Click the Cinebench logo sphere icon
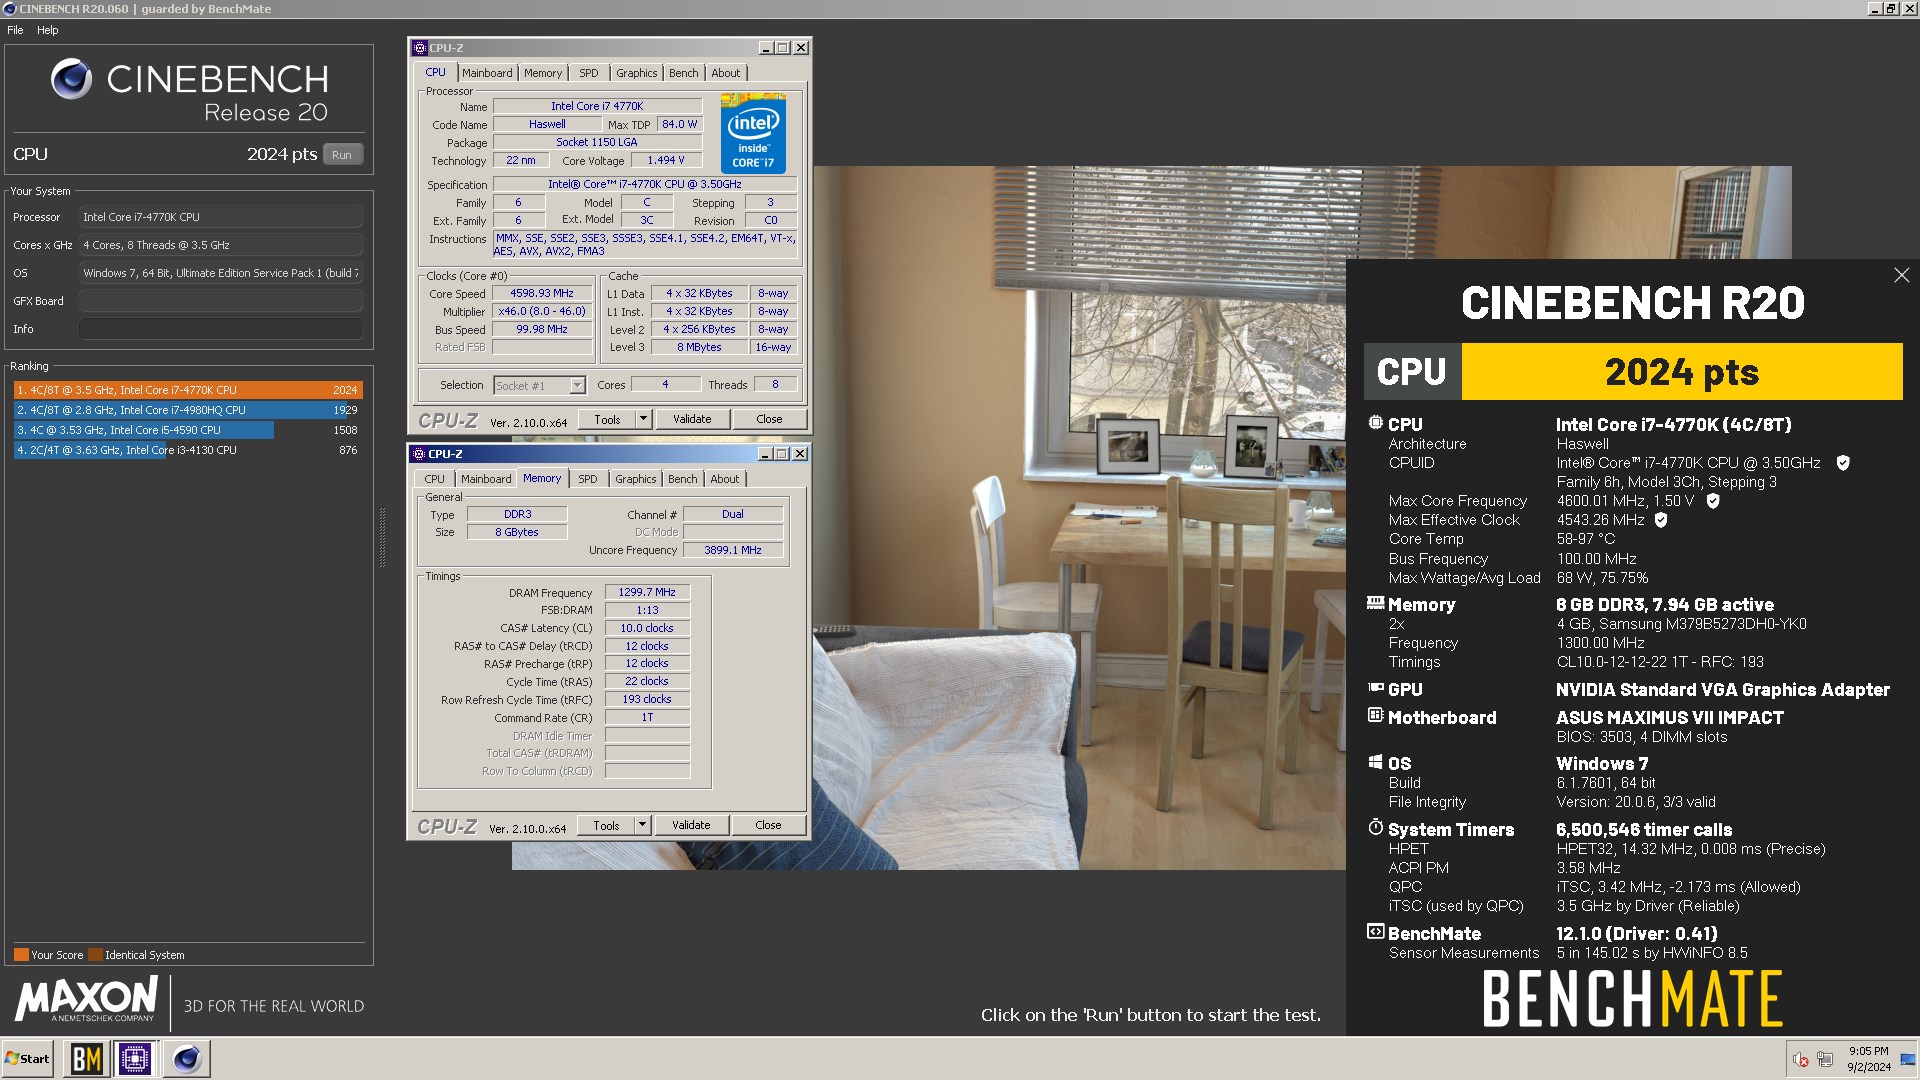 [x=71, y=78]
